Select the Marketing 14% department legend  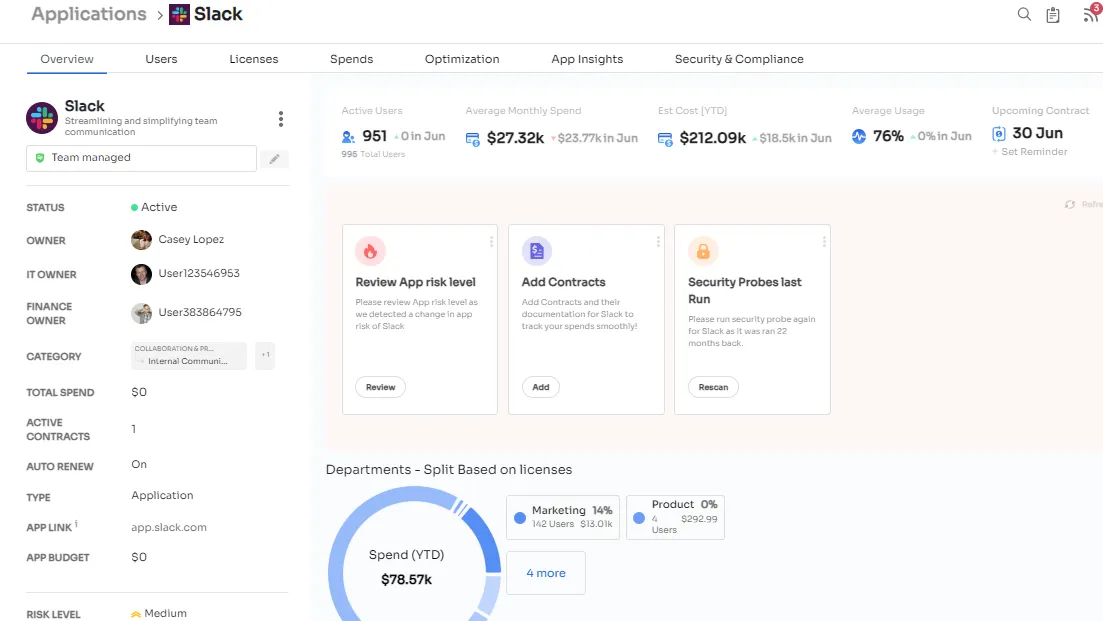(563, 518)
